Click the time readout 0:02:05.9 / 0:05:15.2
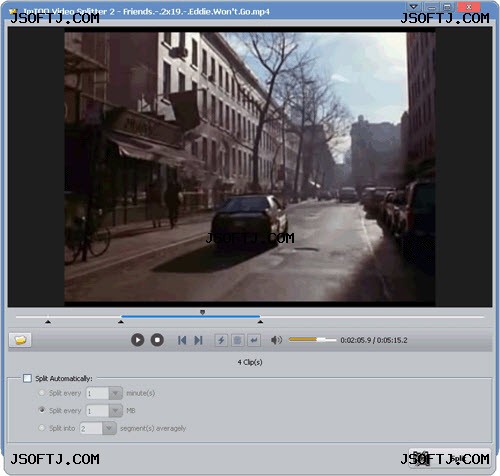This screenshot has height=476, width=500. point(374,340)
